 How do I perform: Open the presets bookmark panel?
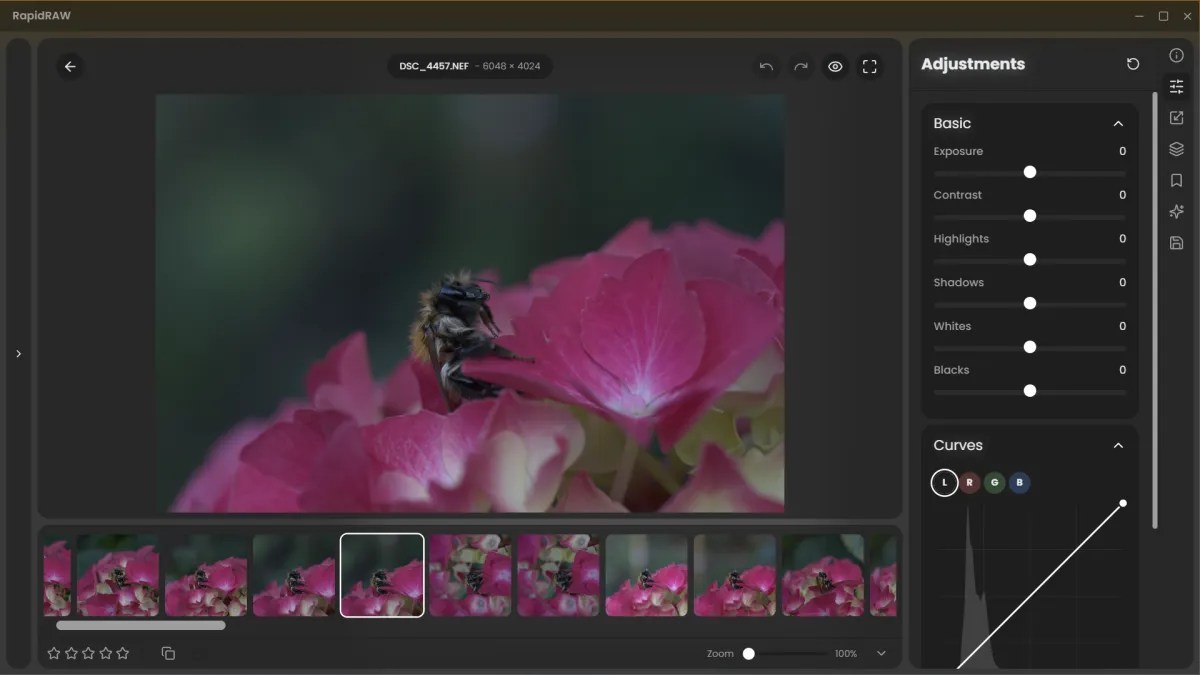coord(1177,181)
